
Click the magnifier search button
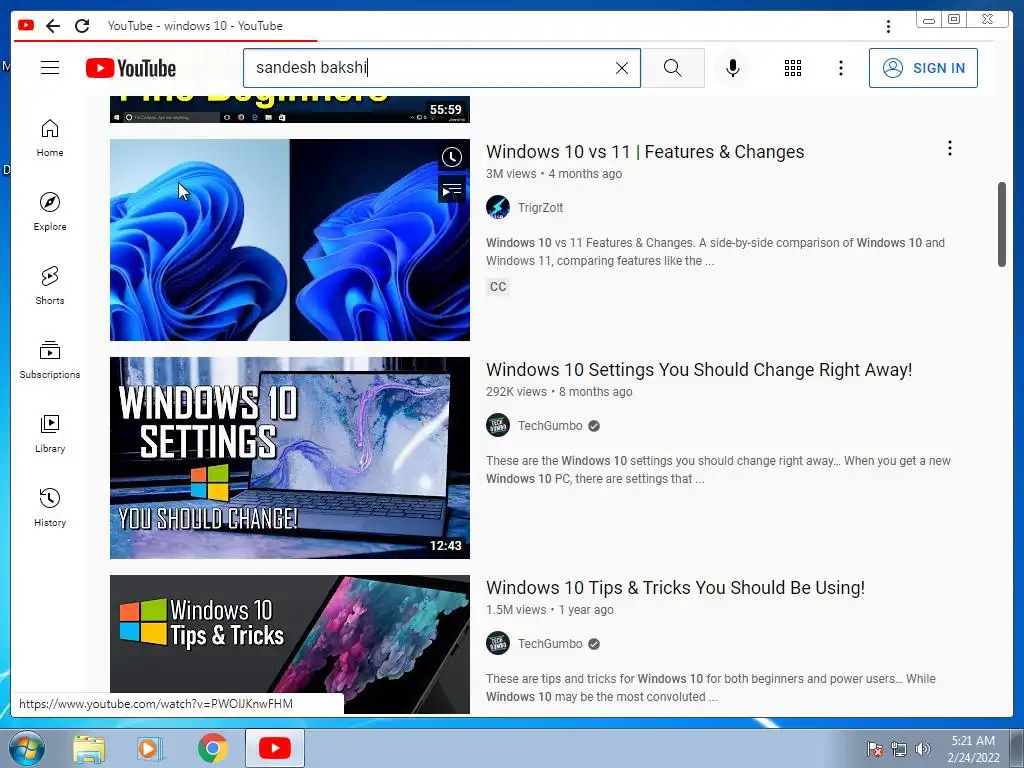point(673,68)
